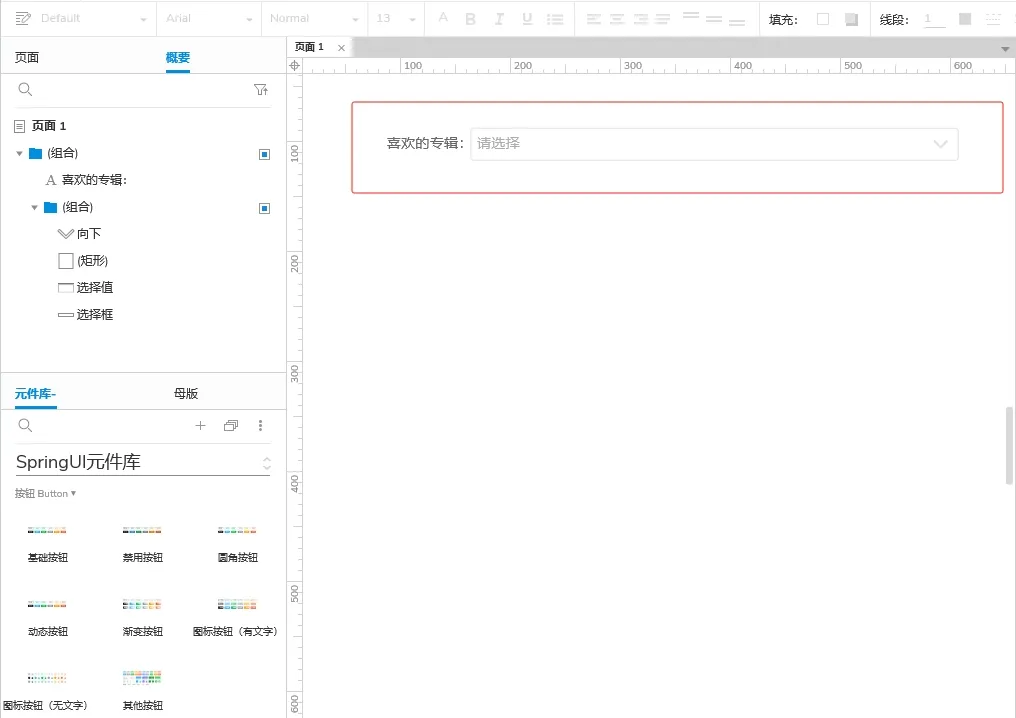Viewport: 1016px width, 718px height.
Task: Click the 请选择 dropdown on the canvas
Action: coord(714,144)
